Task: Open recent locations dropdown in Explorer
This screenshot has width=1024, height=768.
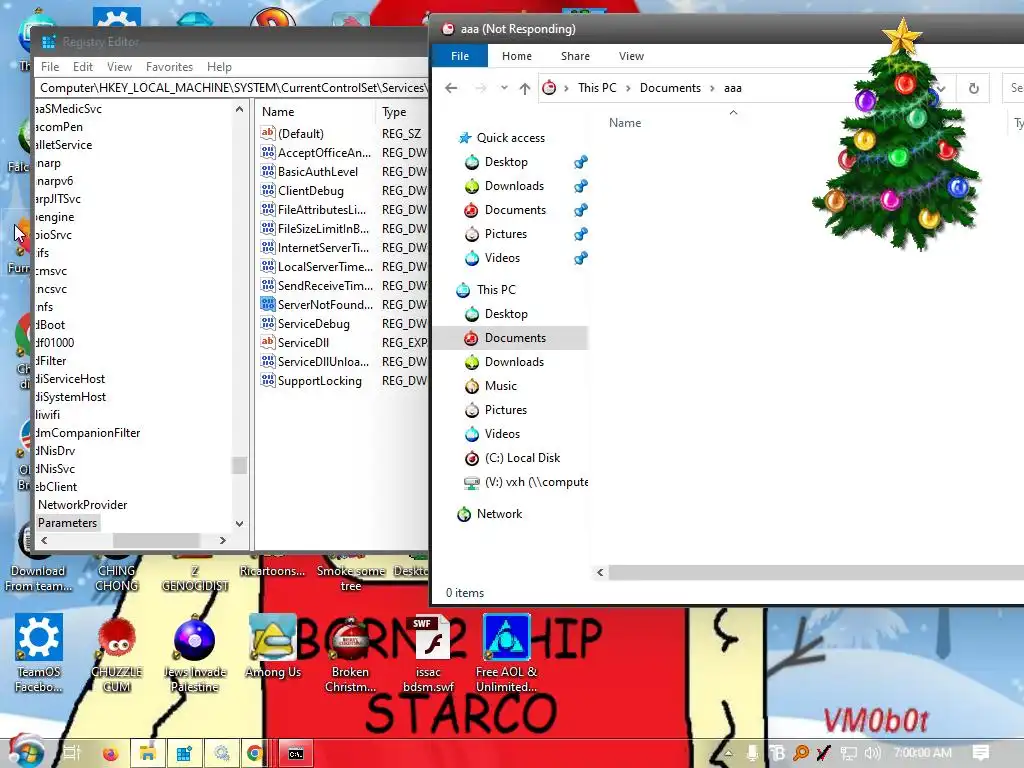Action: tap(504, 88)
